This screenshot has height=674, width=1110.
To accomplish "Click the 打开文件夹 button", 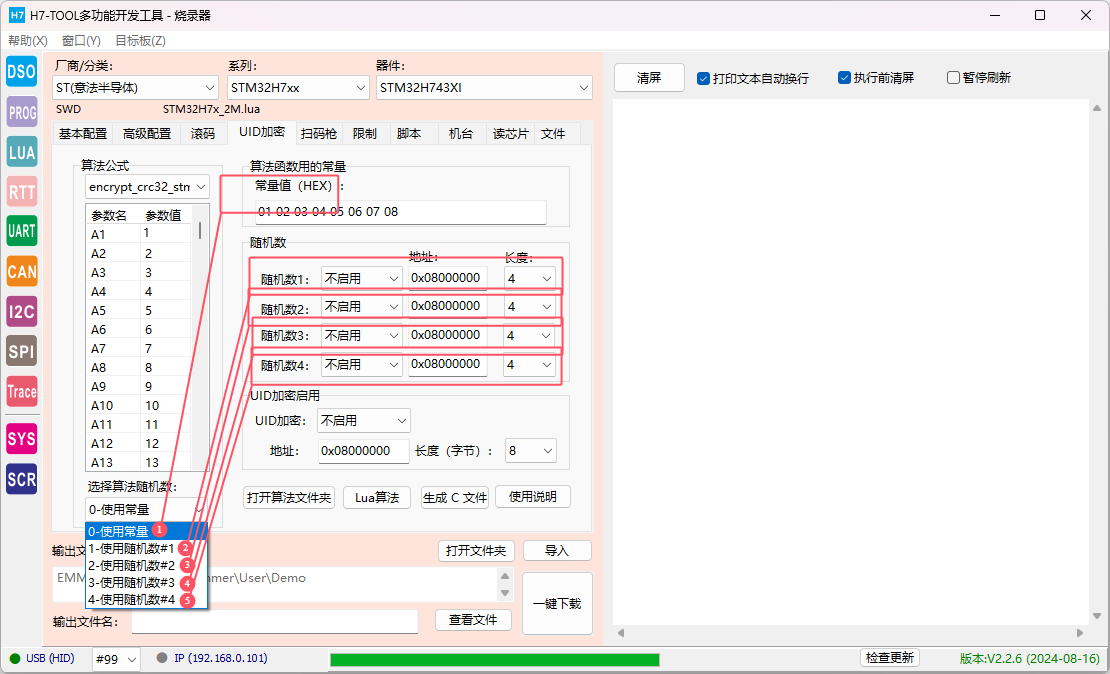I will pyautogui.click(x=476, y=551).
